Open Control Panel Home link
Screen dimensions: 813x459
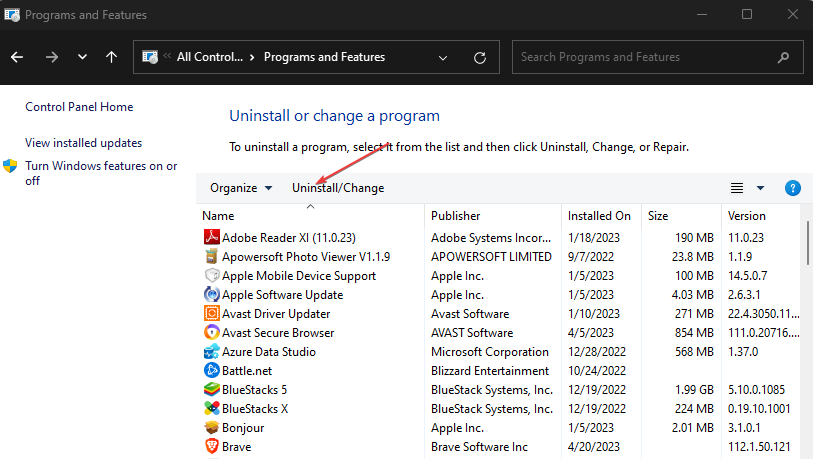(79, 107)
